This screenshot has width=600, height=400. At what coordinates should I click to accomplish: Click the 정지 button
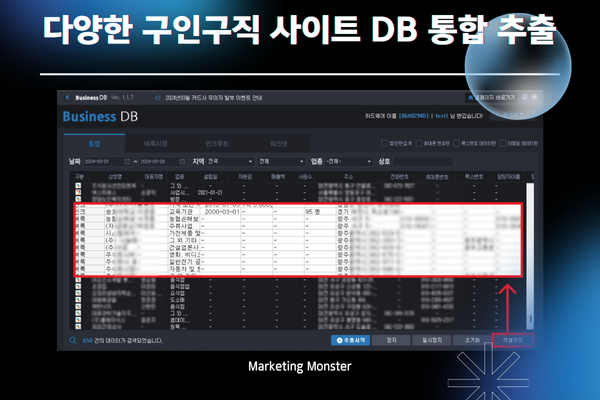pyautogui.click(x=391, y=340)
